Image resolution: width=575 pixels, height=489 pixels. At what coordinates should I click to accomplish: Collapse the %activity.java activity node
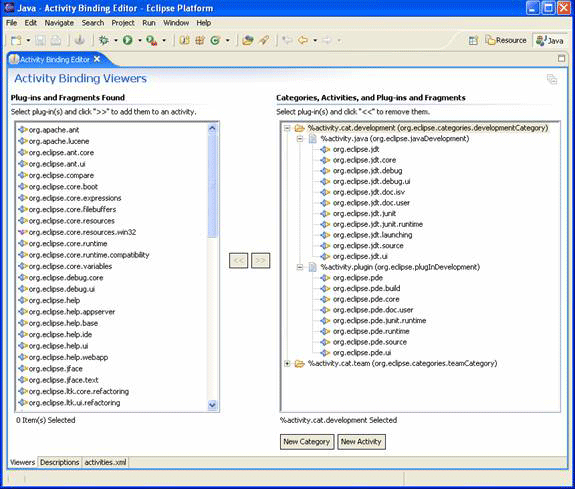click(x=300, y=139)
